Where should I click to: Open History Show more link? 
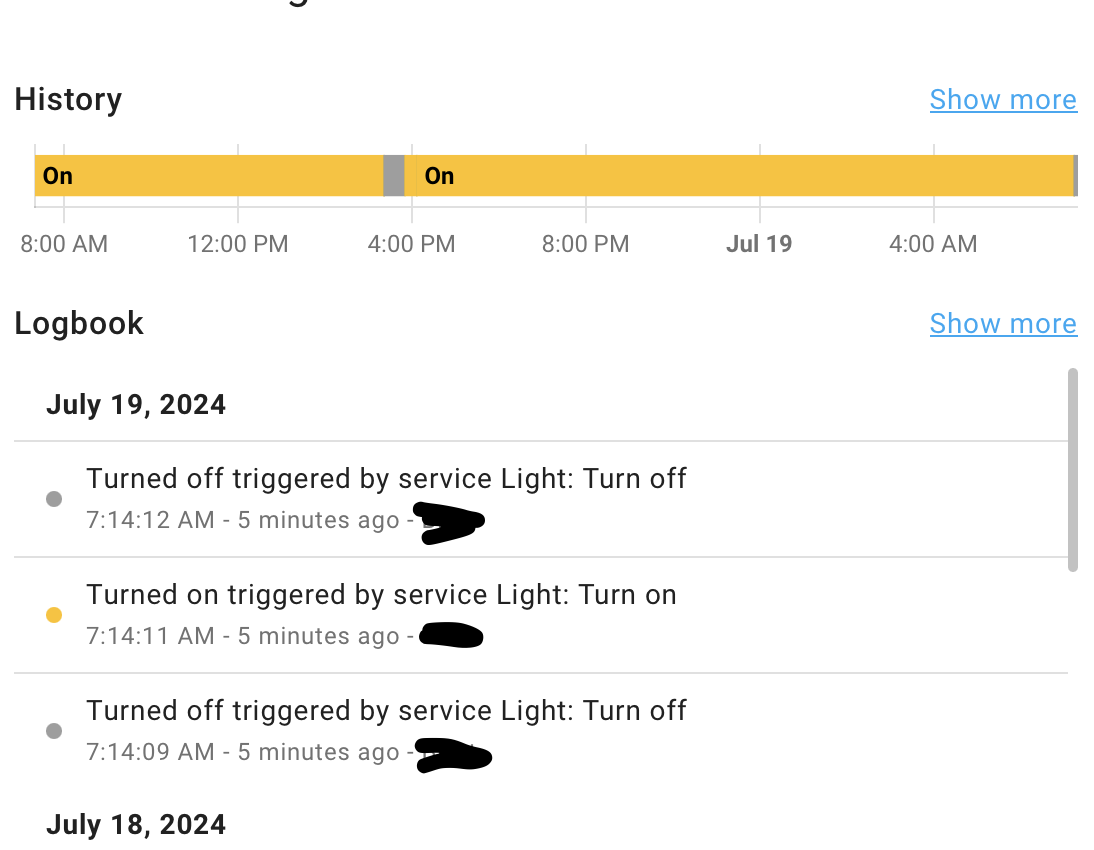pyautogui.click(x=1003, y=100)
